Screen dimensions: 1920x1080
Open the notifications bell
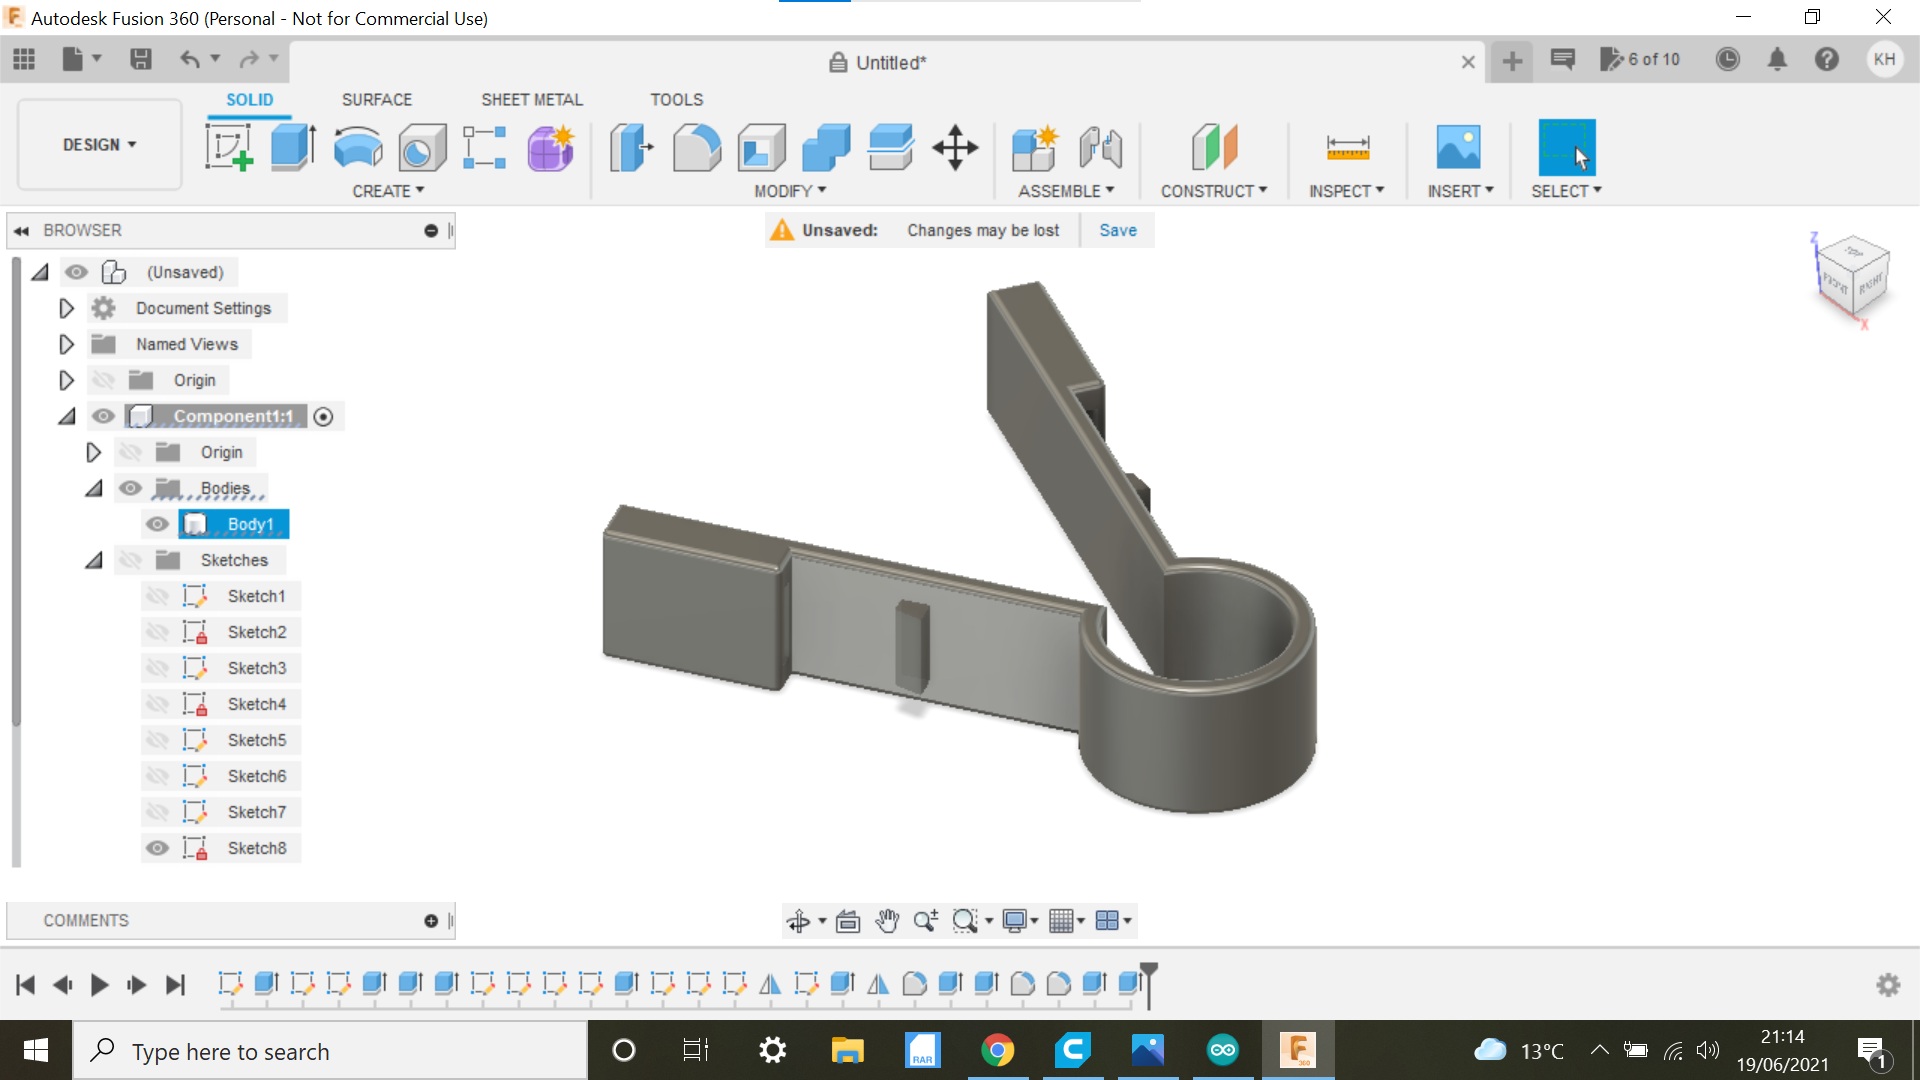(x=1777, y=60)
